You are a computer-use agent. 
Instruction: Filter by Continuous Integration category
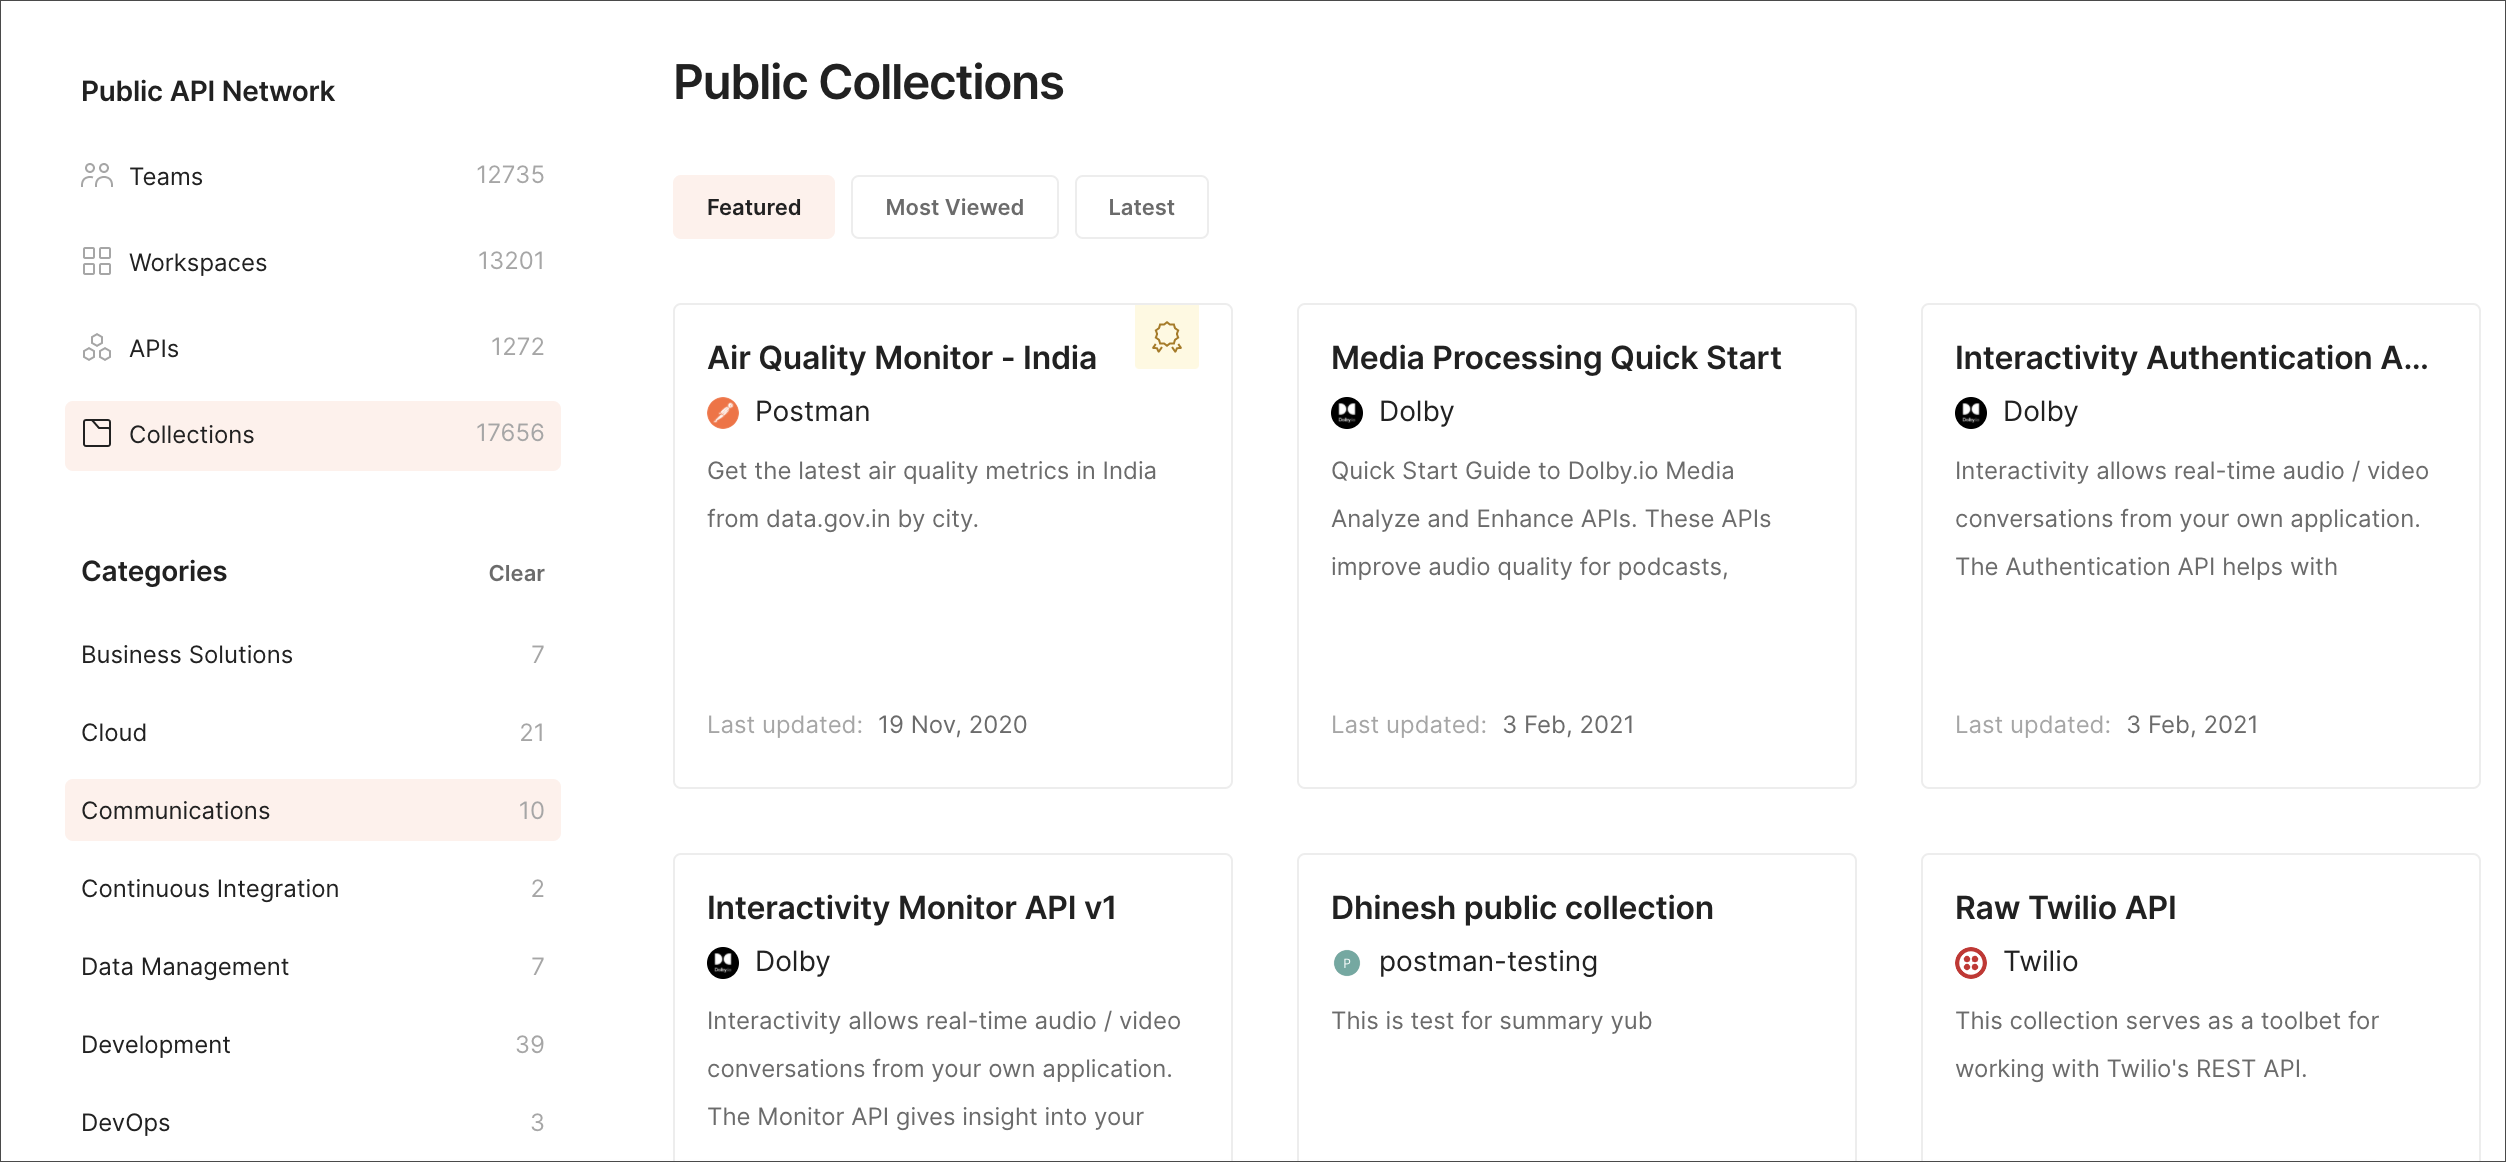coord(313,888)
